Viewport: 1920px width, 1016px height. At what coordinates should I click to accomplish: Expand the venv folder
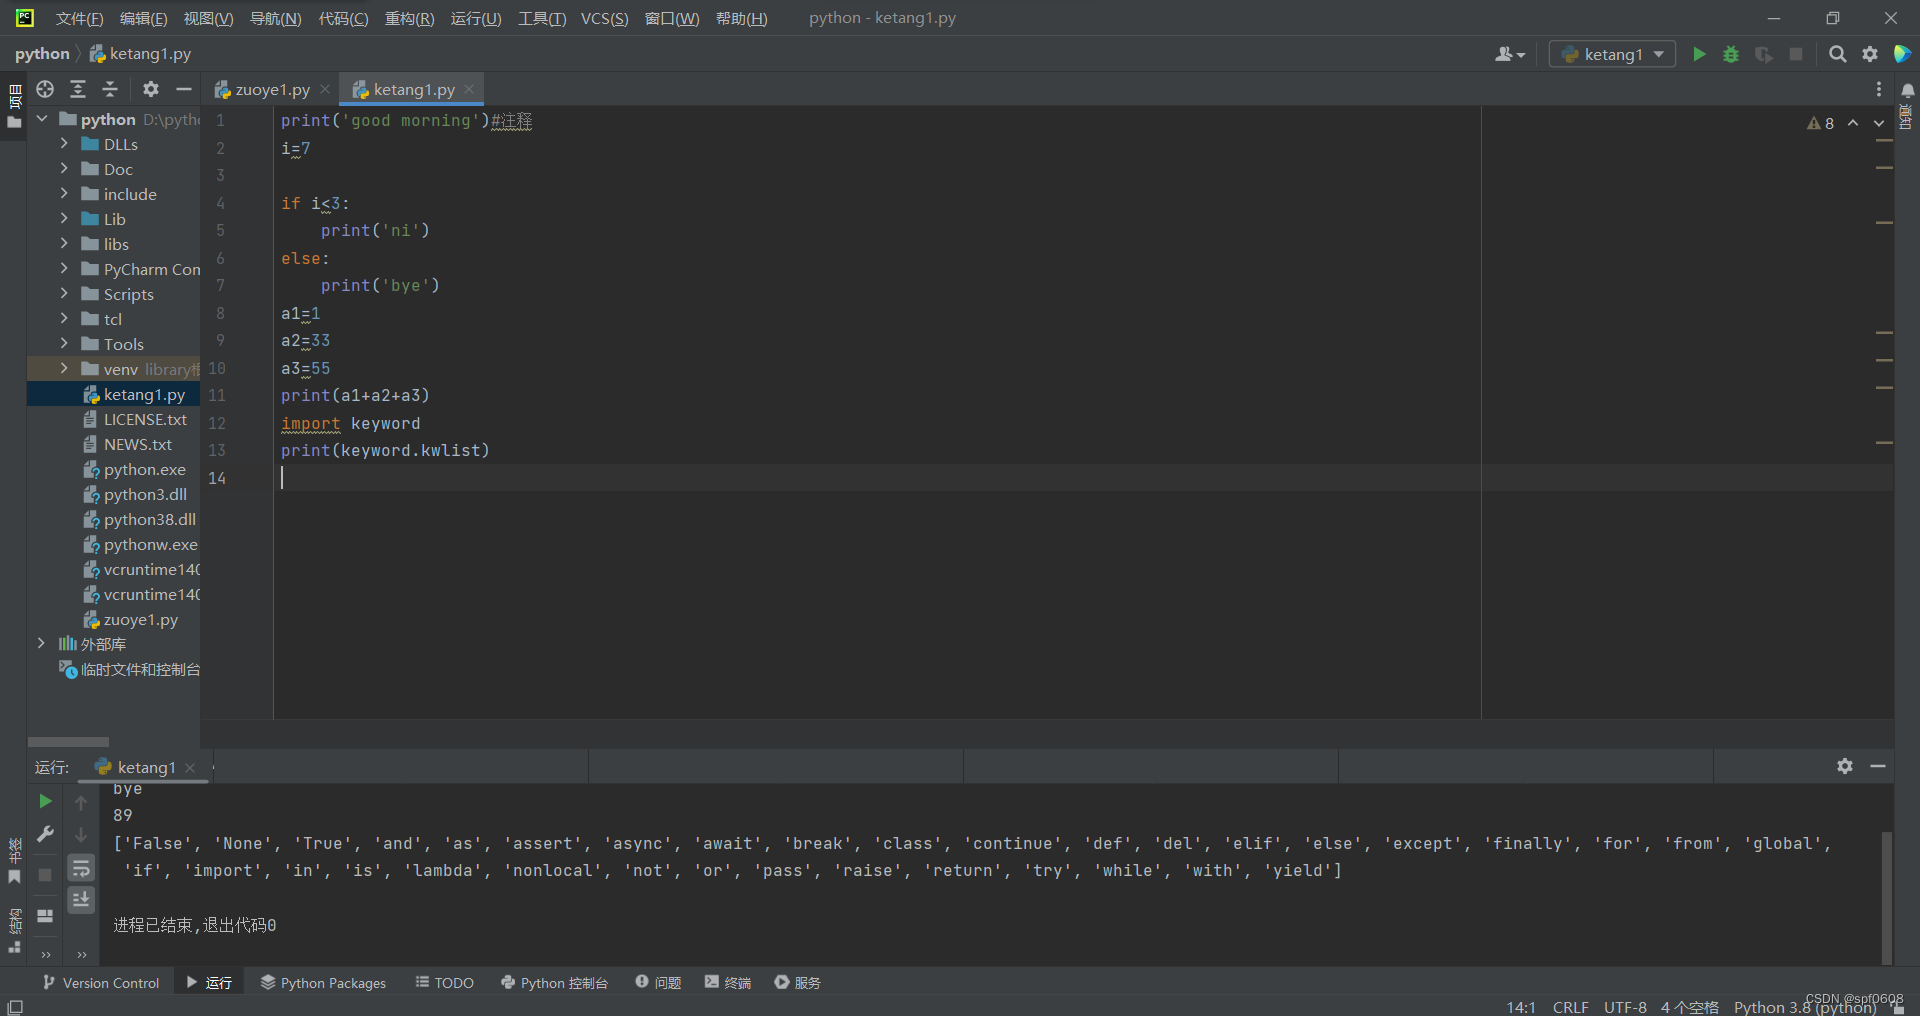click(64, 368)
